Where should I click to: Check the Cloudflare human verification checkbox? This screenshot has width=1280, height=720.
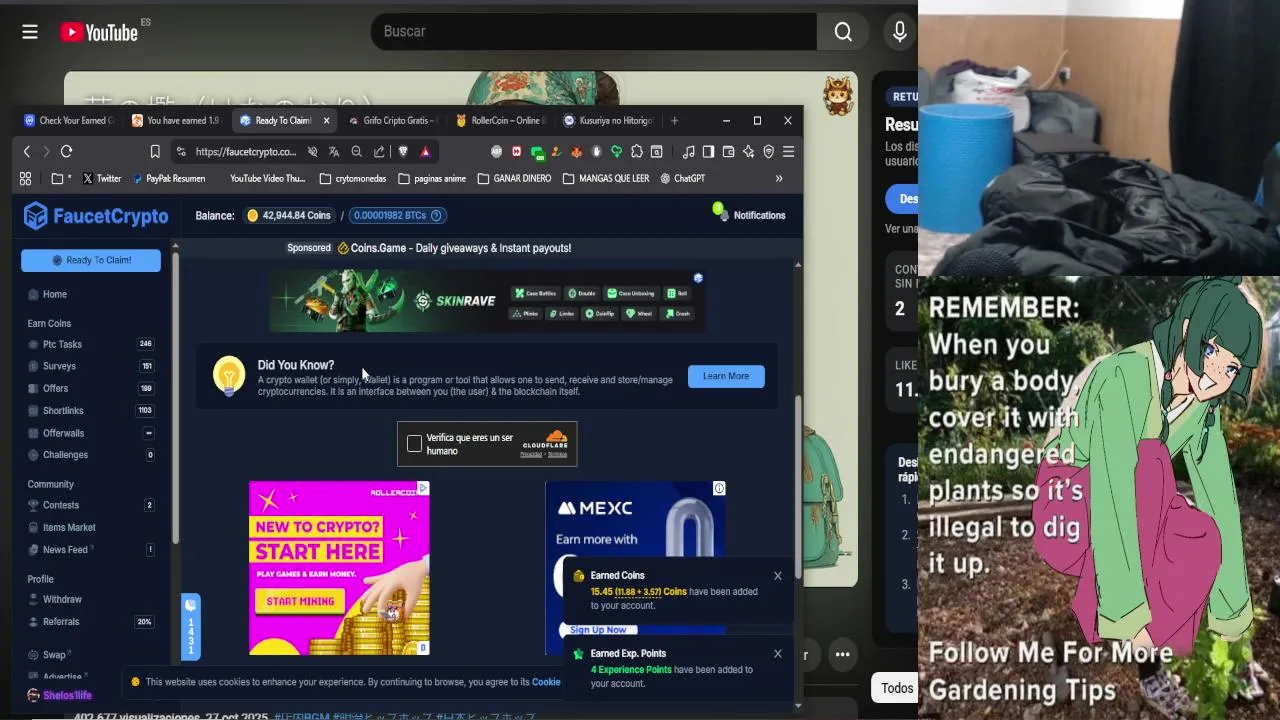[x=414, y=444]
